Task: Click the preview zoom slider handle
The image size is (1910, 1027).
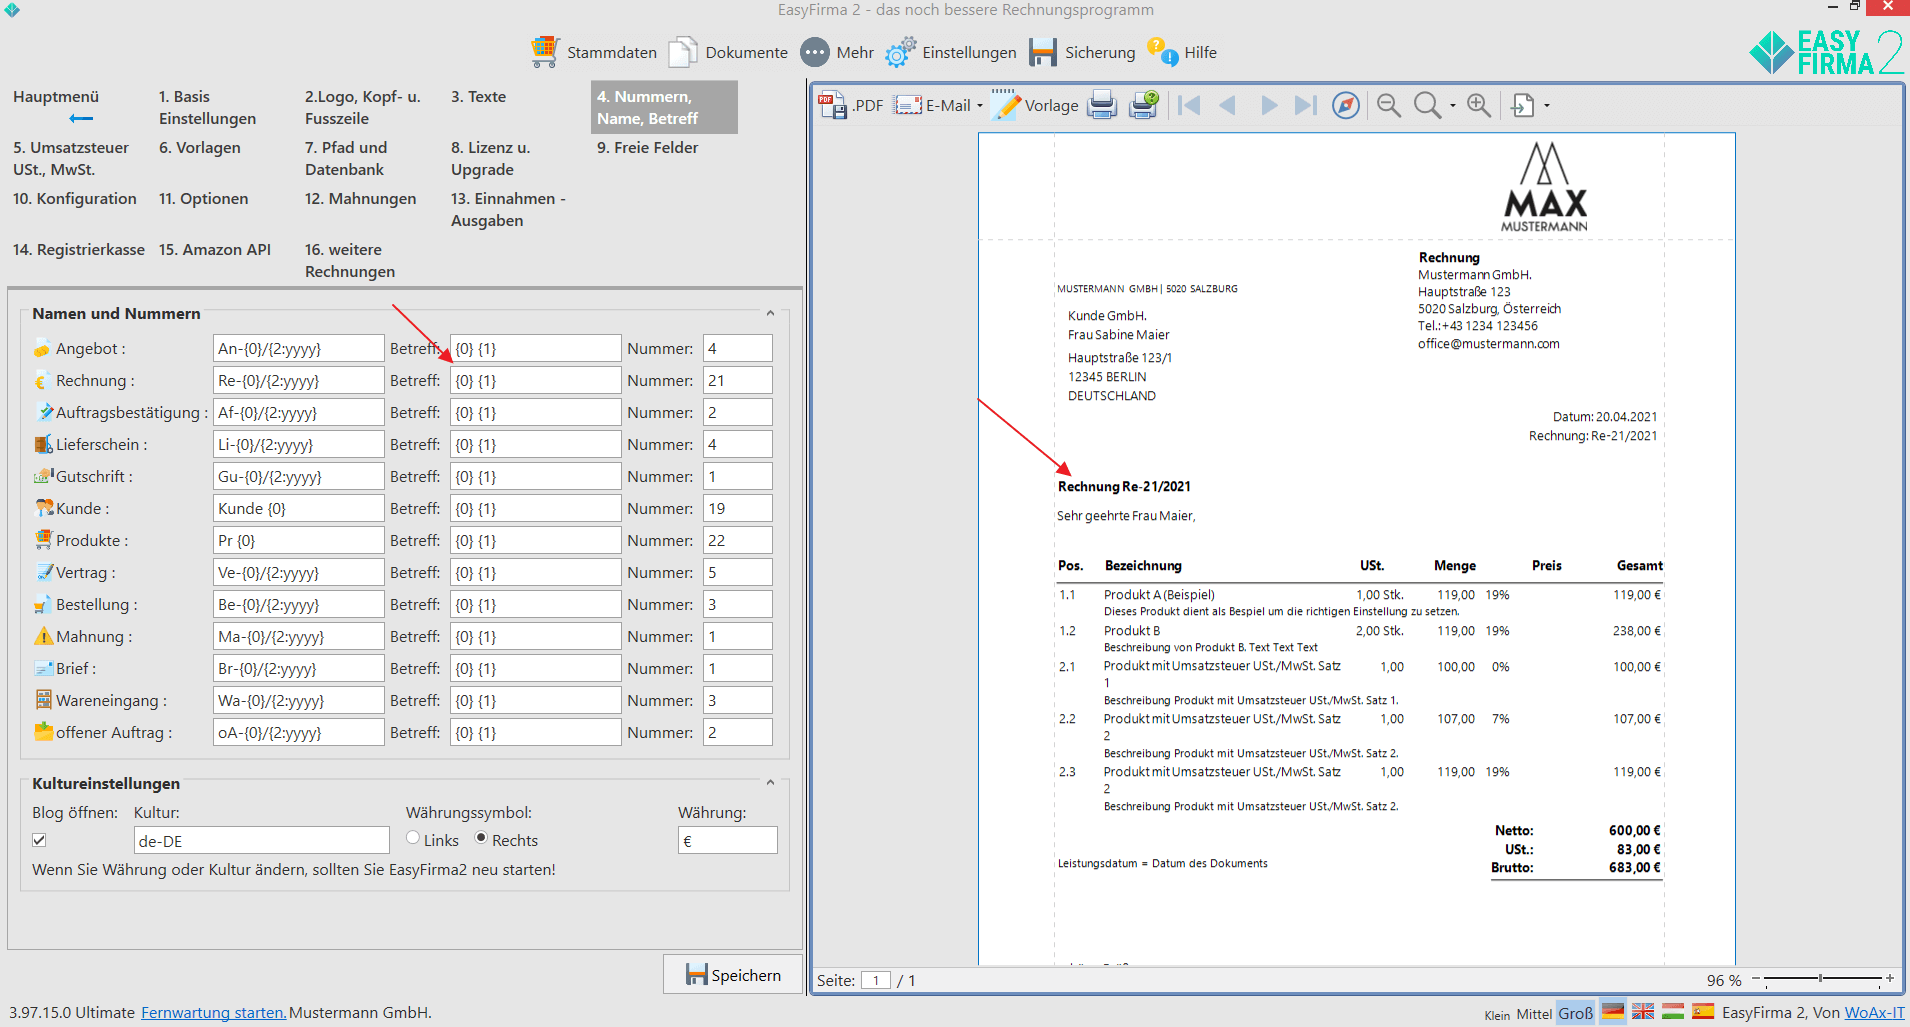Action: 1820,978
